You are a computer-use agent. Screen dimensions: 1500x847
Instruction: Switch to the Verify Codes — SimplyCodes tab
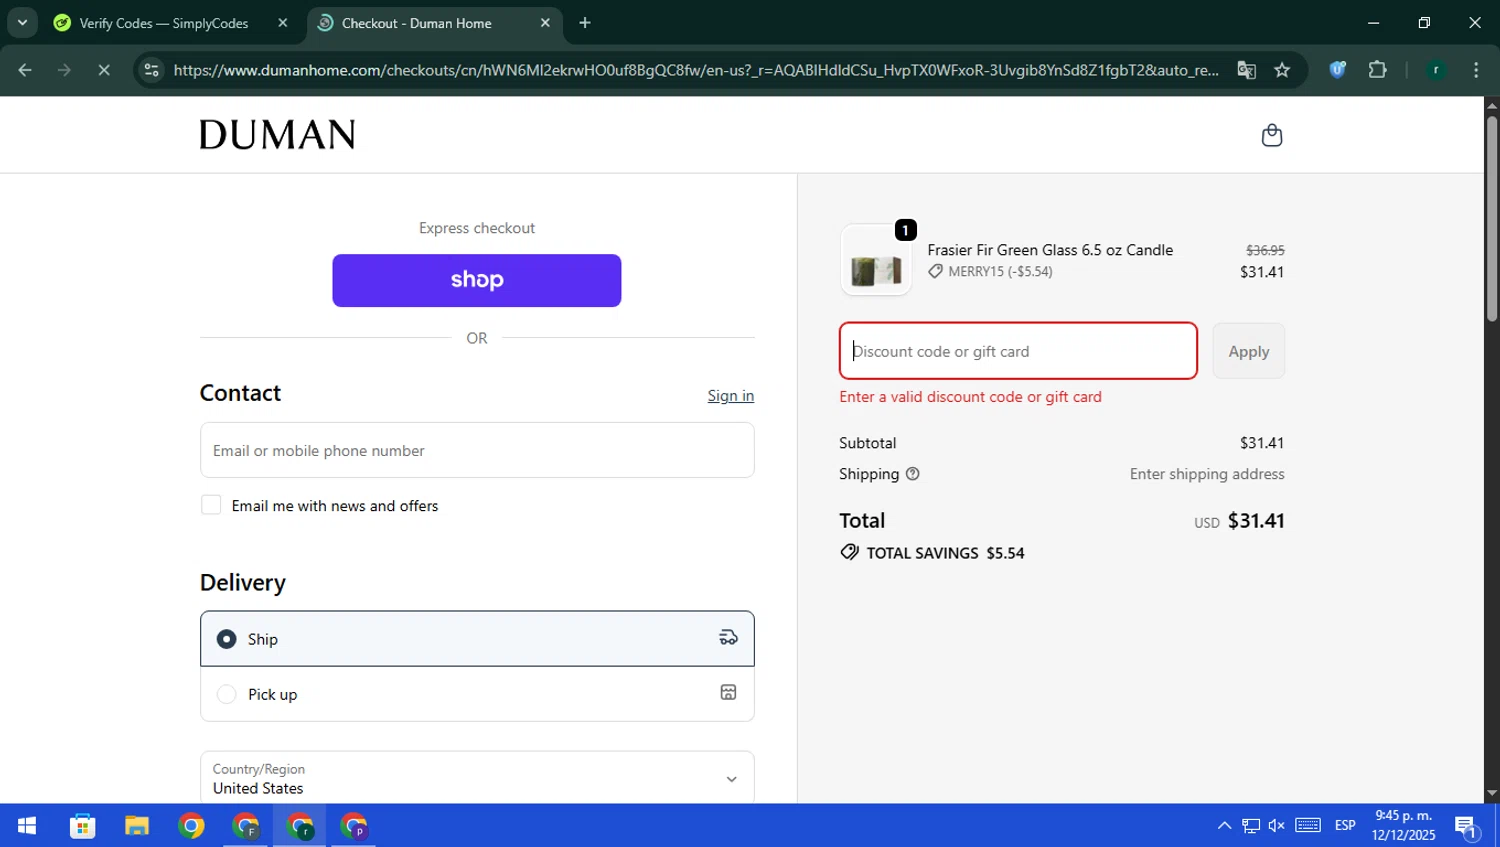(x=163, y=23)
